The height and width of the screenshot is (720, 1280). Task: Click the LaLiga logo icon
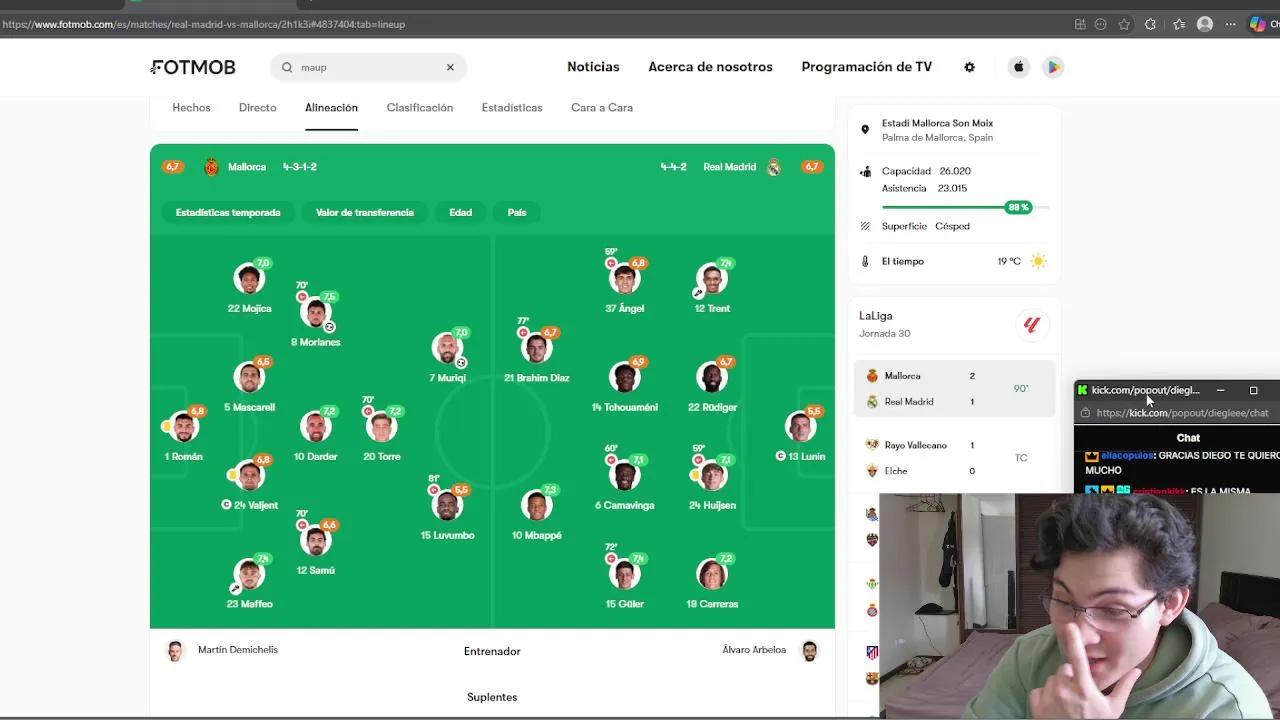1031,325
